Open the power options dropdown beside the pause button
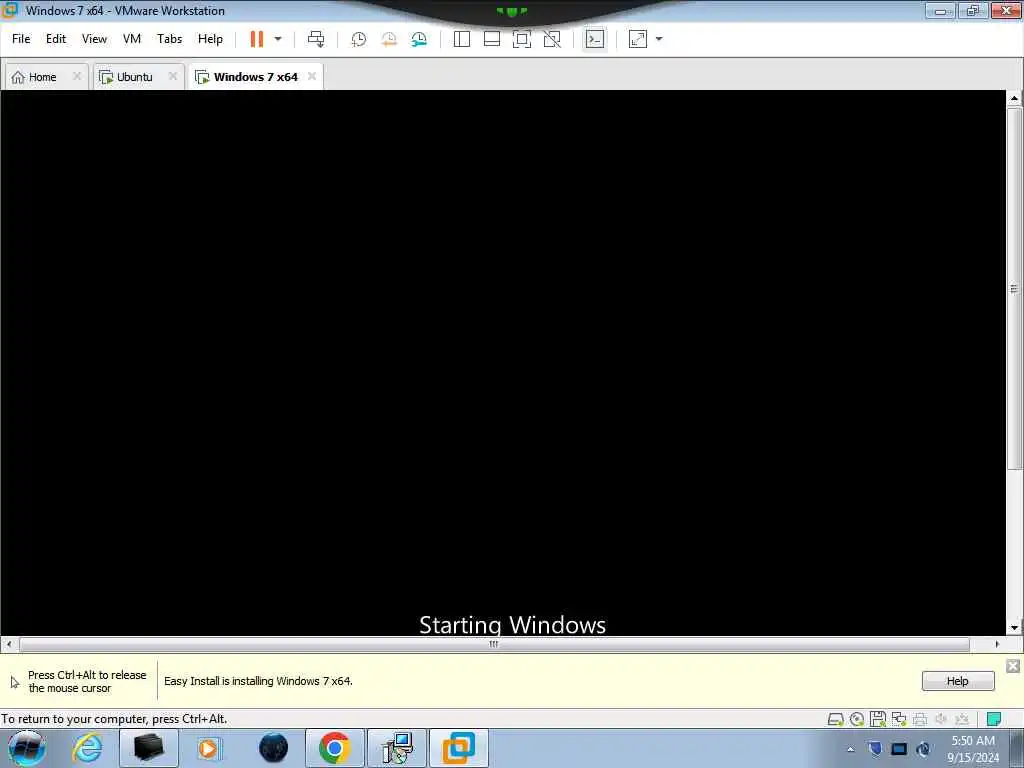Image resolution: width=1024 pixels, height=768 pixels. [x=278, y=39]
